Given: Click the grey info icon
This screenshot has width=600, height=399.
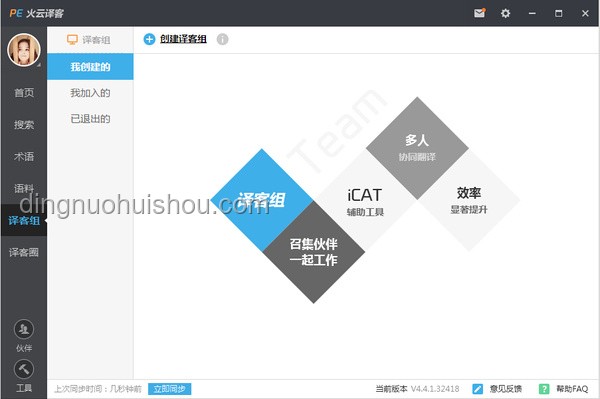Looking at the screenshot, I should click(222, 39).
